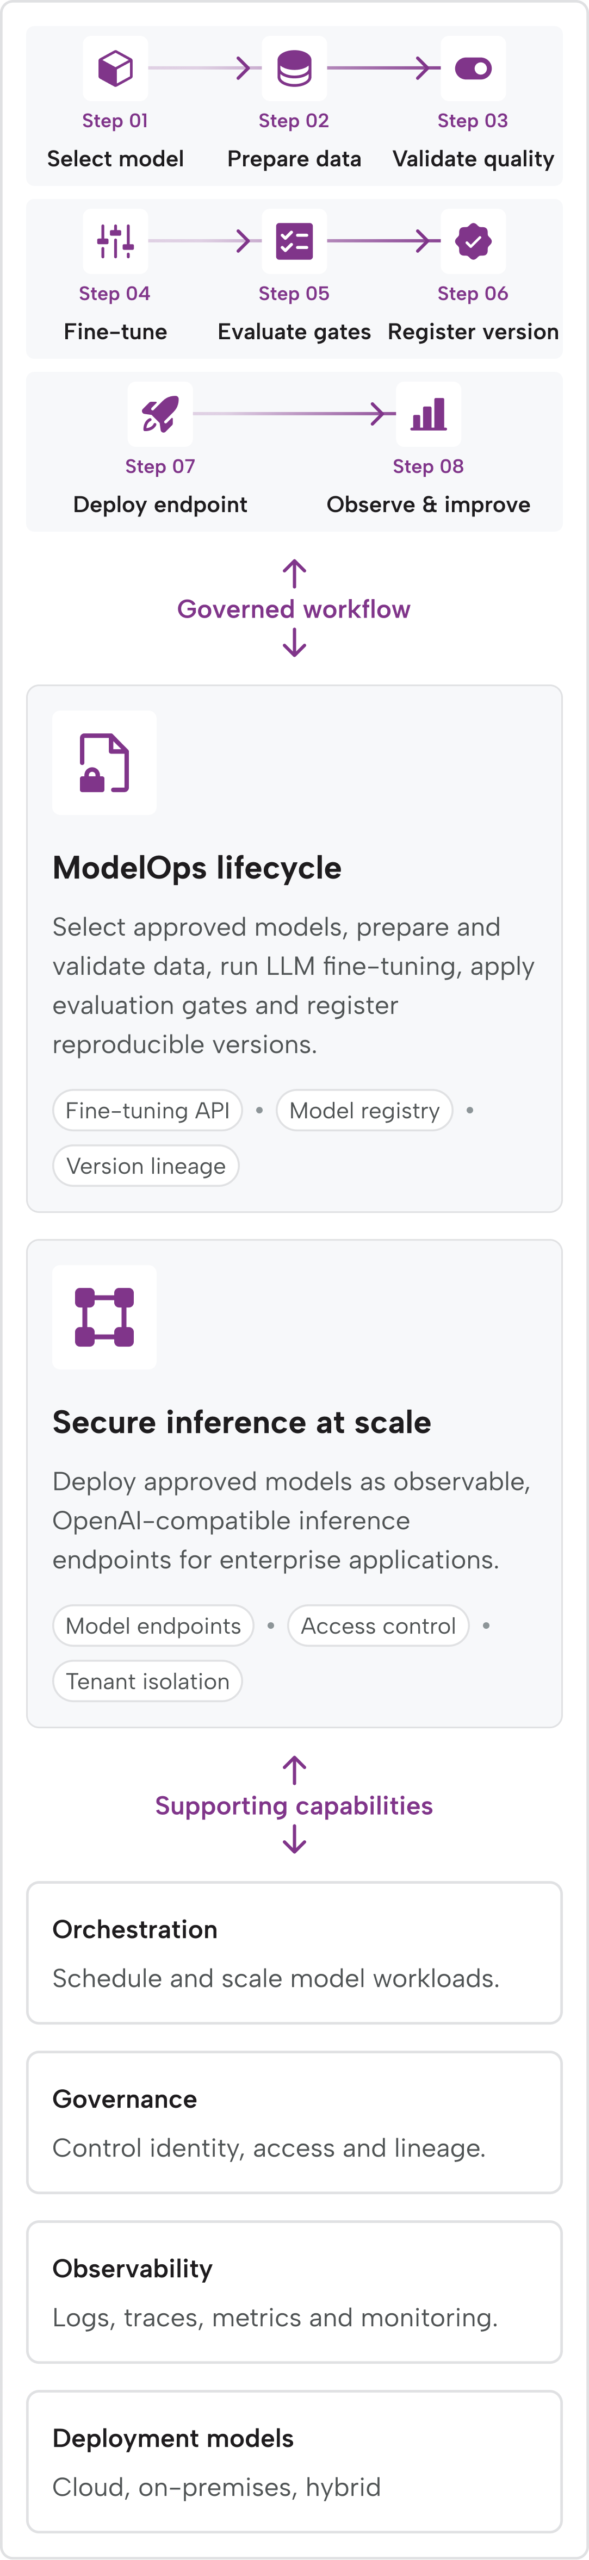
Task: Select the Fine-tuning API tag
Action: pos(147,1110)
